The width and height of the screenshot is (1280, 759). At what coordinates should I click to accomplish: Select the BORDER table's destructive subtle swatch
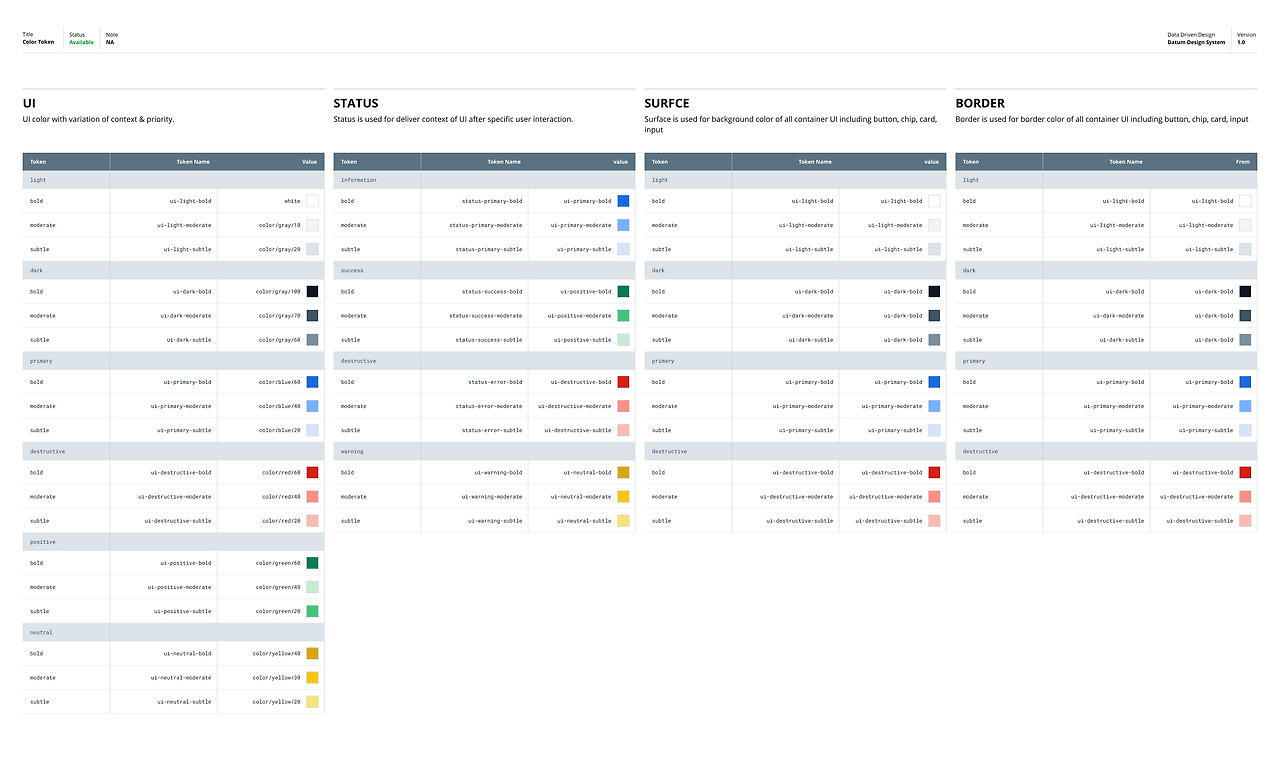[1245, 521]
